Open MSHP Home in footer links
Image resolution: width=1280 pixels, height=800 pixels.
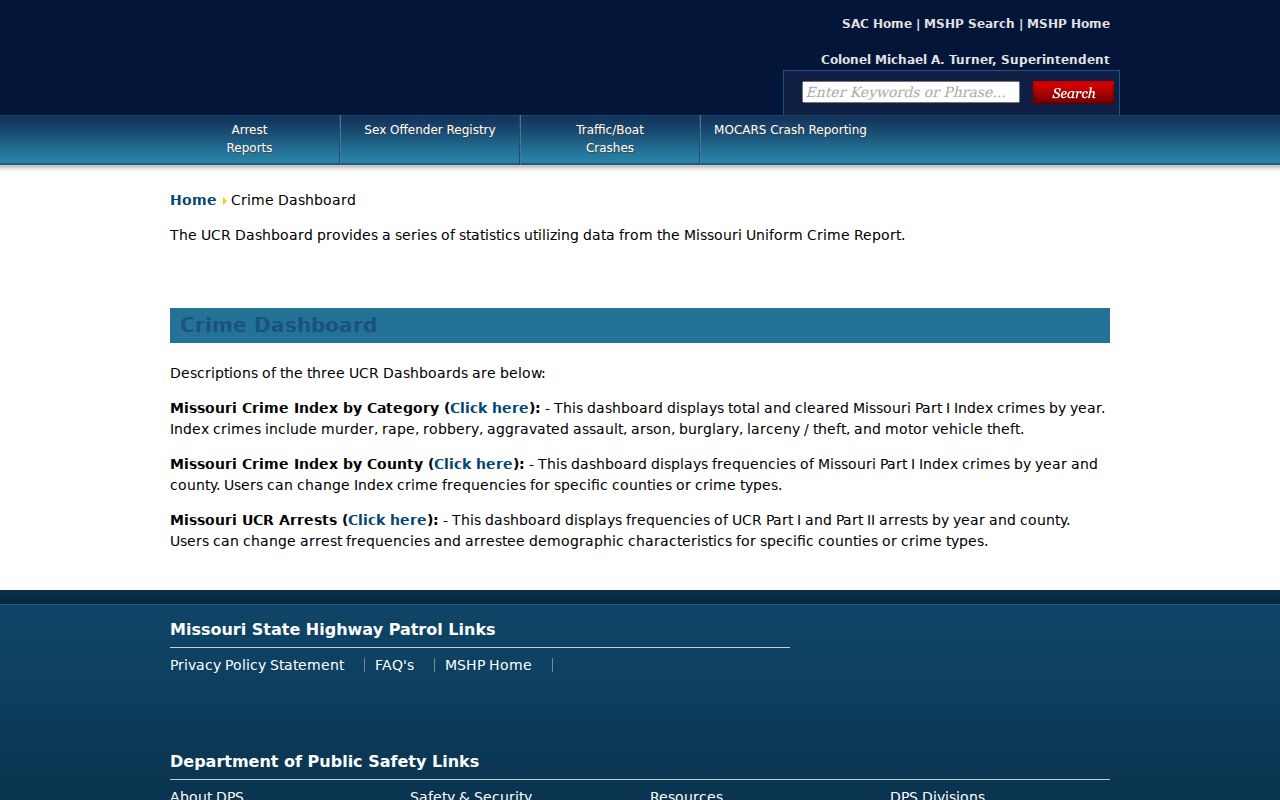pos(488,665)
